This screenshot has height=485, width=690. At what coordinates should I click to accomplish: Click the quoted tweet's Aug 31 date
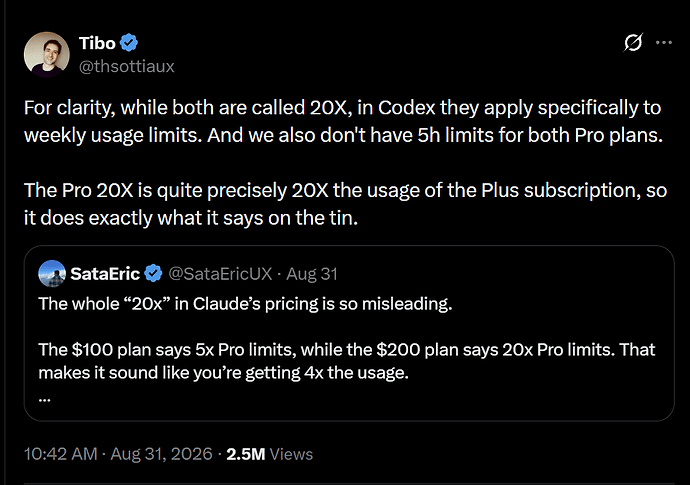[x=312, y=274]
